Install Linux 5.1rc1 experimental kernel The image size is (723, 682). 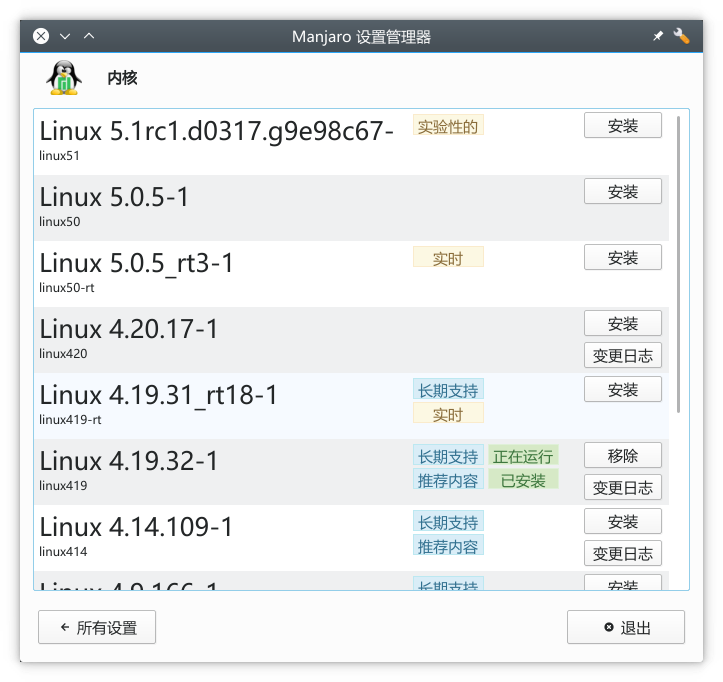(622, 125)
